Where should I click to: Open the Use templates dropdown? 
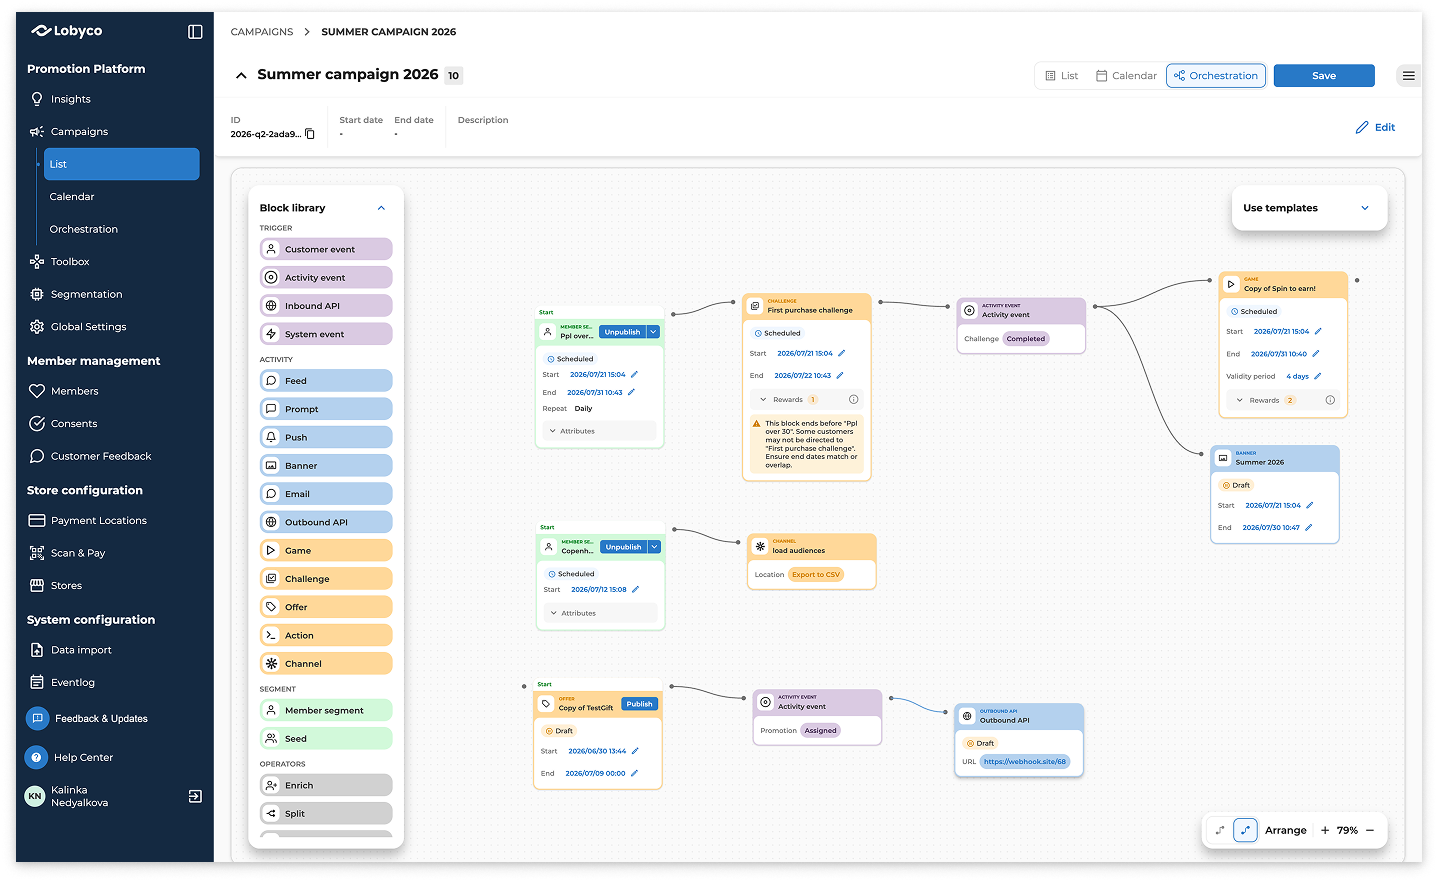click(x=1309, y=208)
